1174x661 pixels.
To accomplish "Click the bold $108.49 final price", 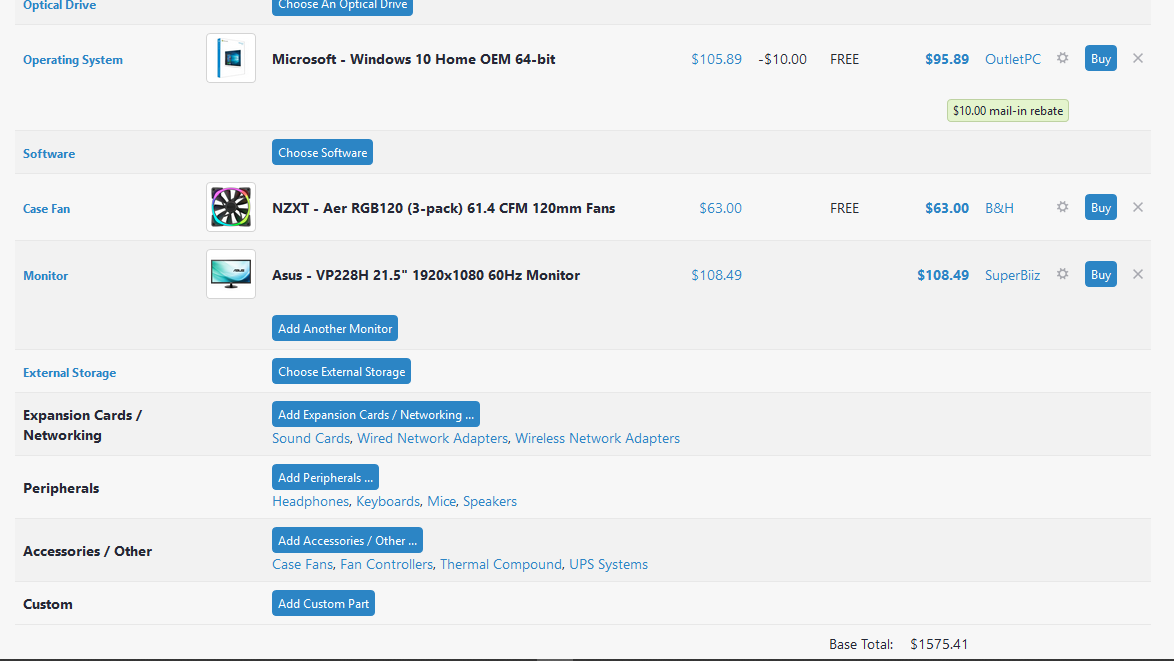I will 943,275.
